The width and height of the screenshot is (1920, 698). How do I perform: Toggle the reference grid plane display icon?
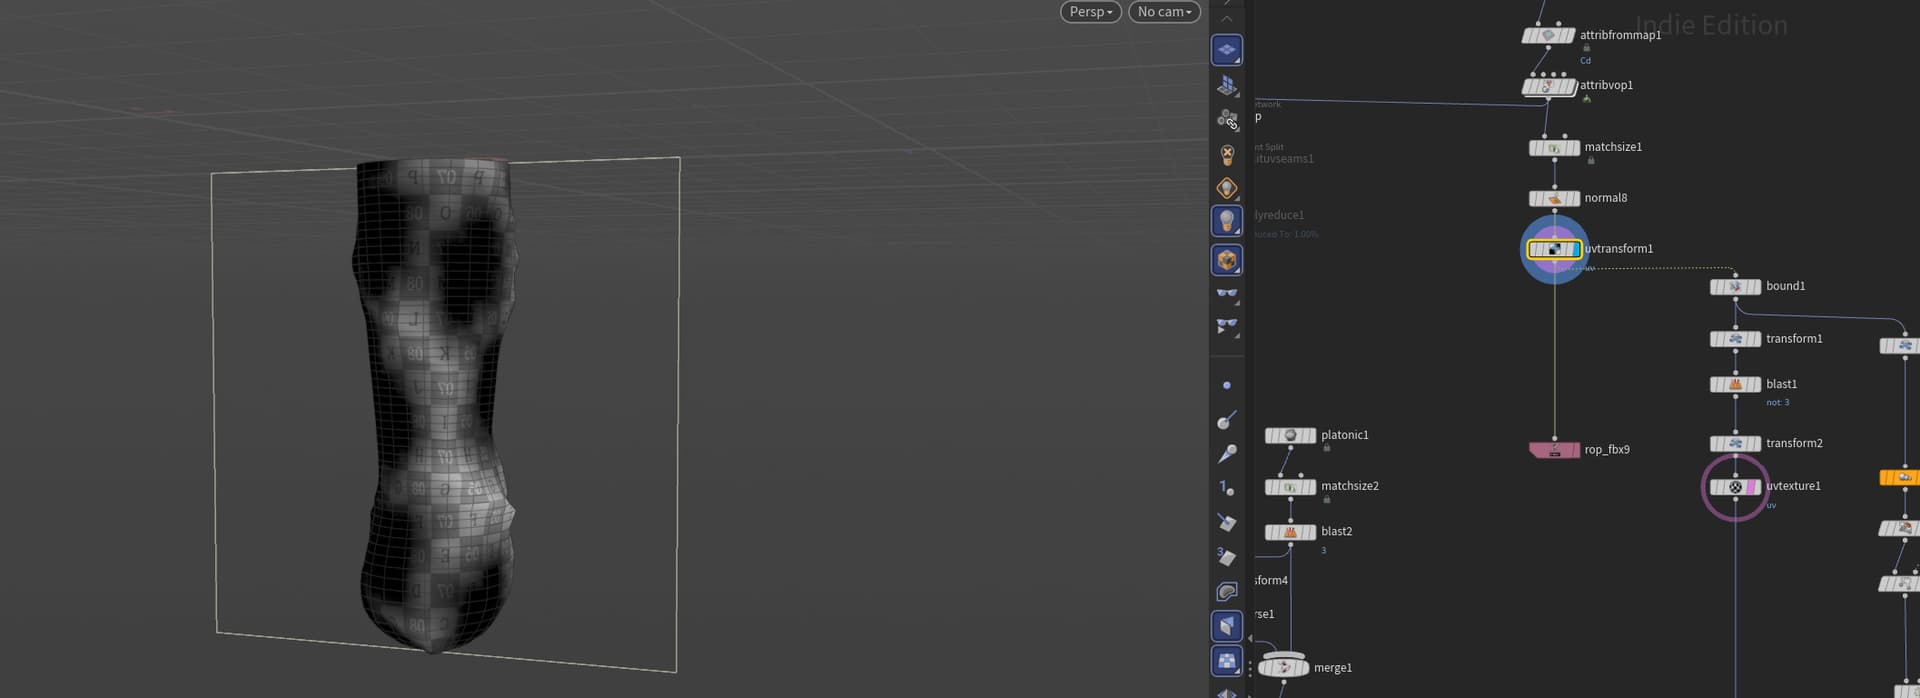(1227, 50)
